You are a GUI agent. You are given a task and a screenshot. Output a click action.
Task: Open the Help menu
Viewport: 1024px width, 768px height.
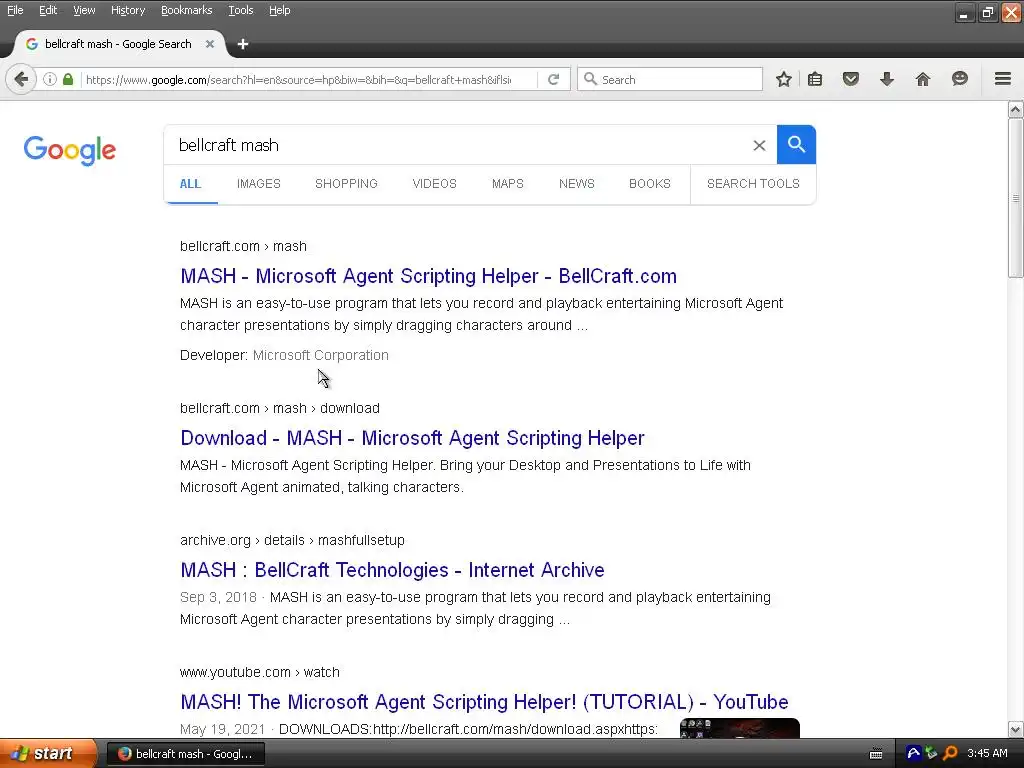[x=280, y=10]
